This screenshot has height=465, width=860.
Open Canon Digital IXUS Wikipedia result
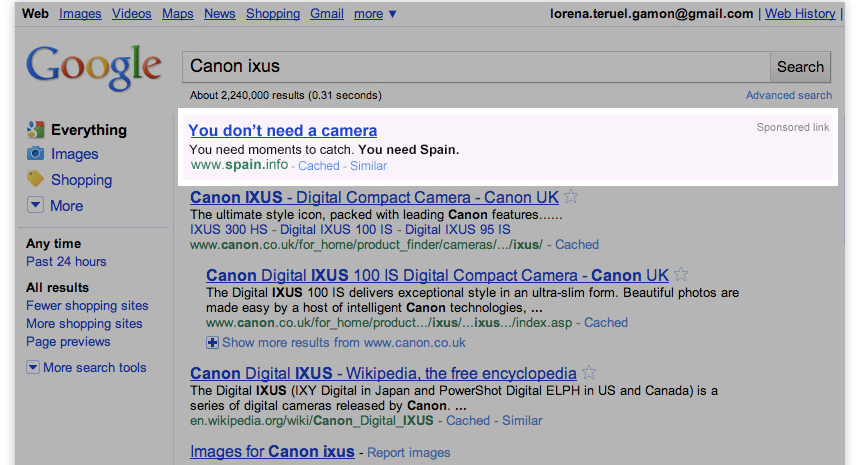pos(383,373)
